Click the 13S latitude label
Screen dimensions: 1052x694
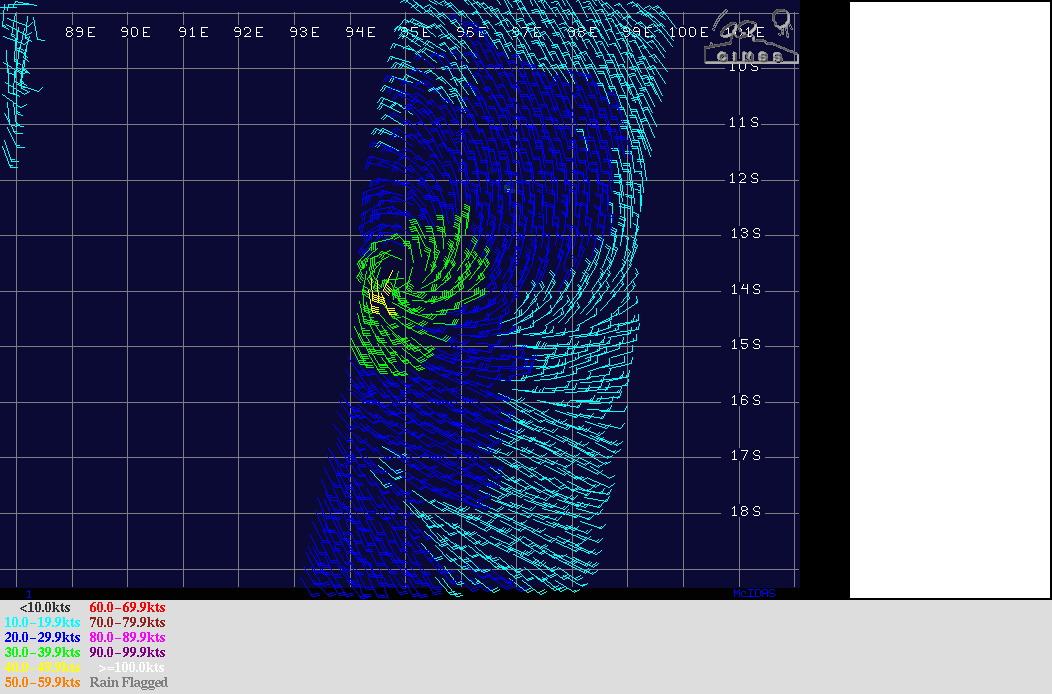(x=746, y=233)
